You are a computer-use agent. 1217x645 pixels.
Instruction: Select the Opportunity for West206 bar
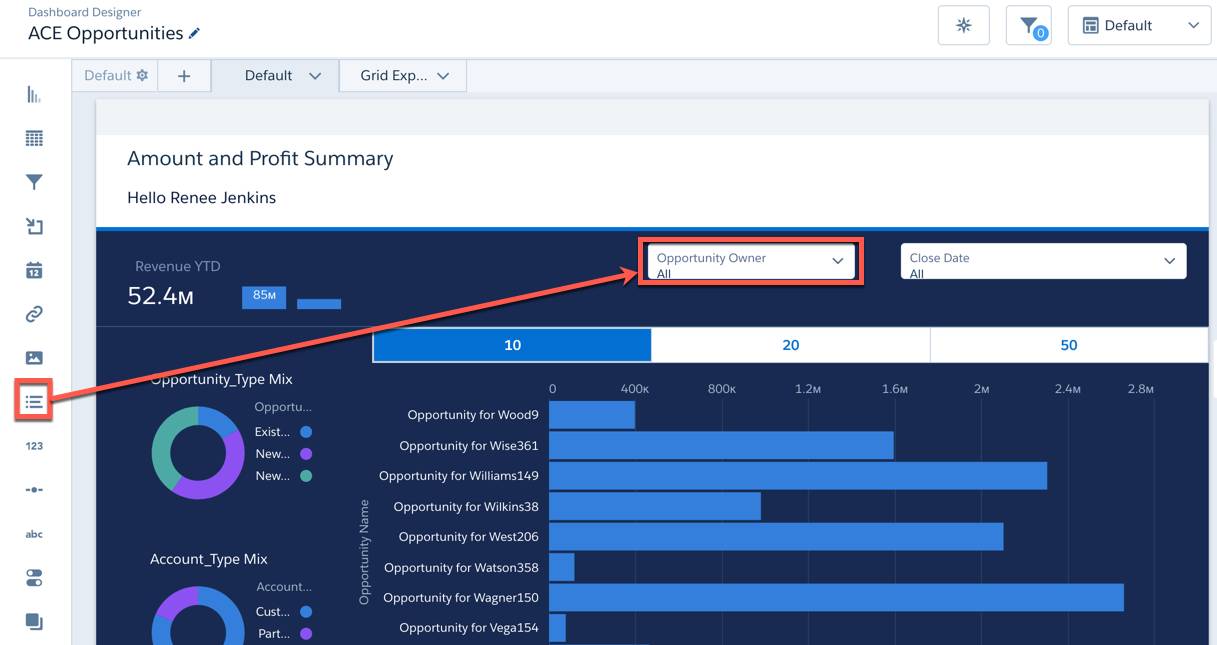click(x=776, y=537)
